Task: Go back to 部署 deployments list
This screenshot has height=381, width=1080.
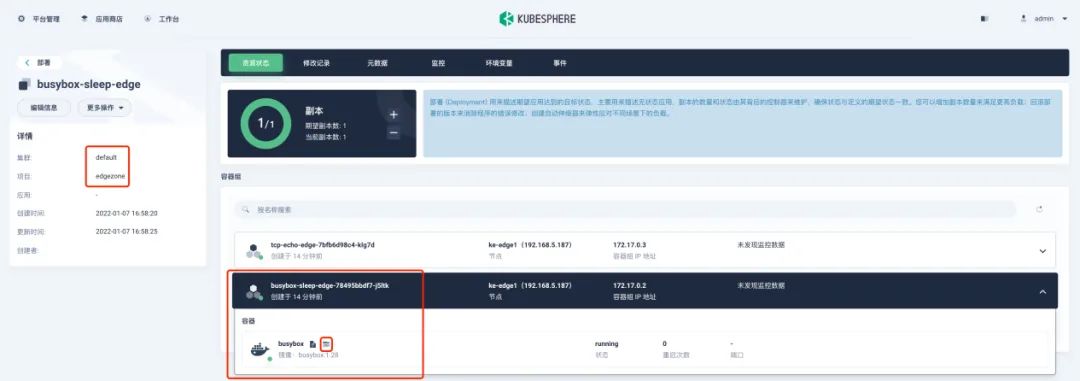Action: click(x=39, y=62)
